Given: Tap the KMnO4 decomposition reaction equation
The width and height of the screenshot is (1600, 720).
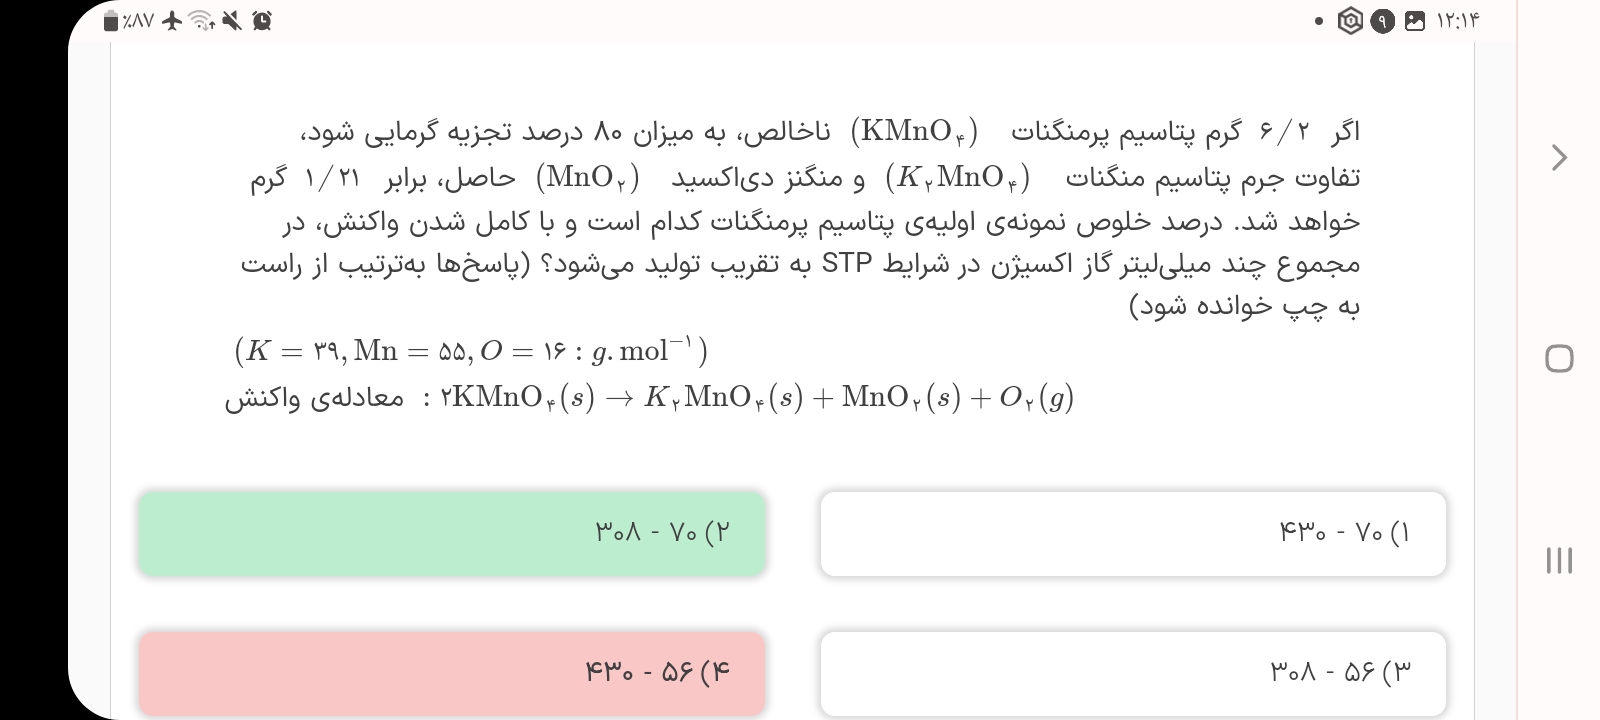Looking at the screenshot, I should click(x=758, y=398).
